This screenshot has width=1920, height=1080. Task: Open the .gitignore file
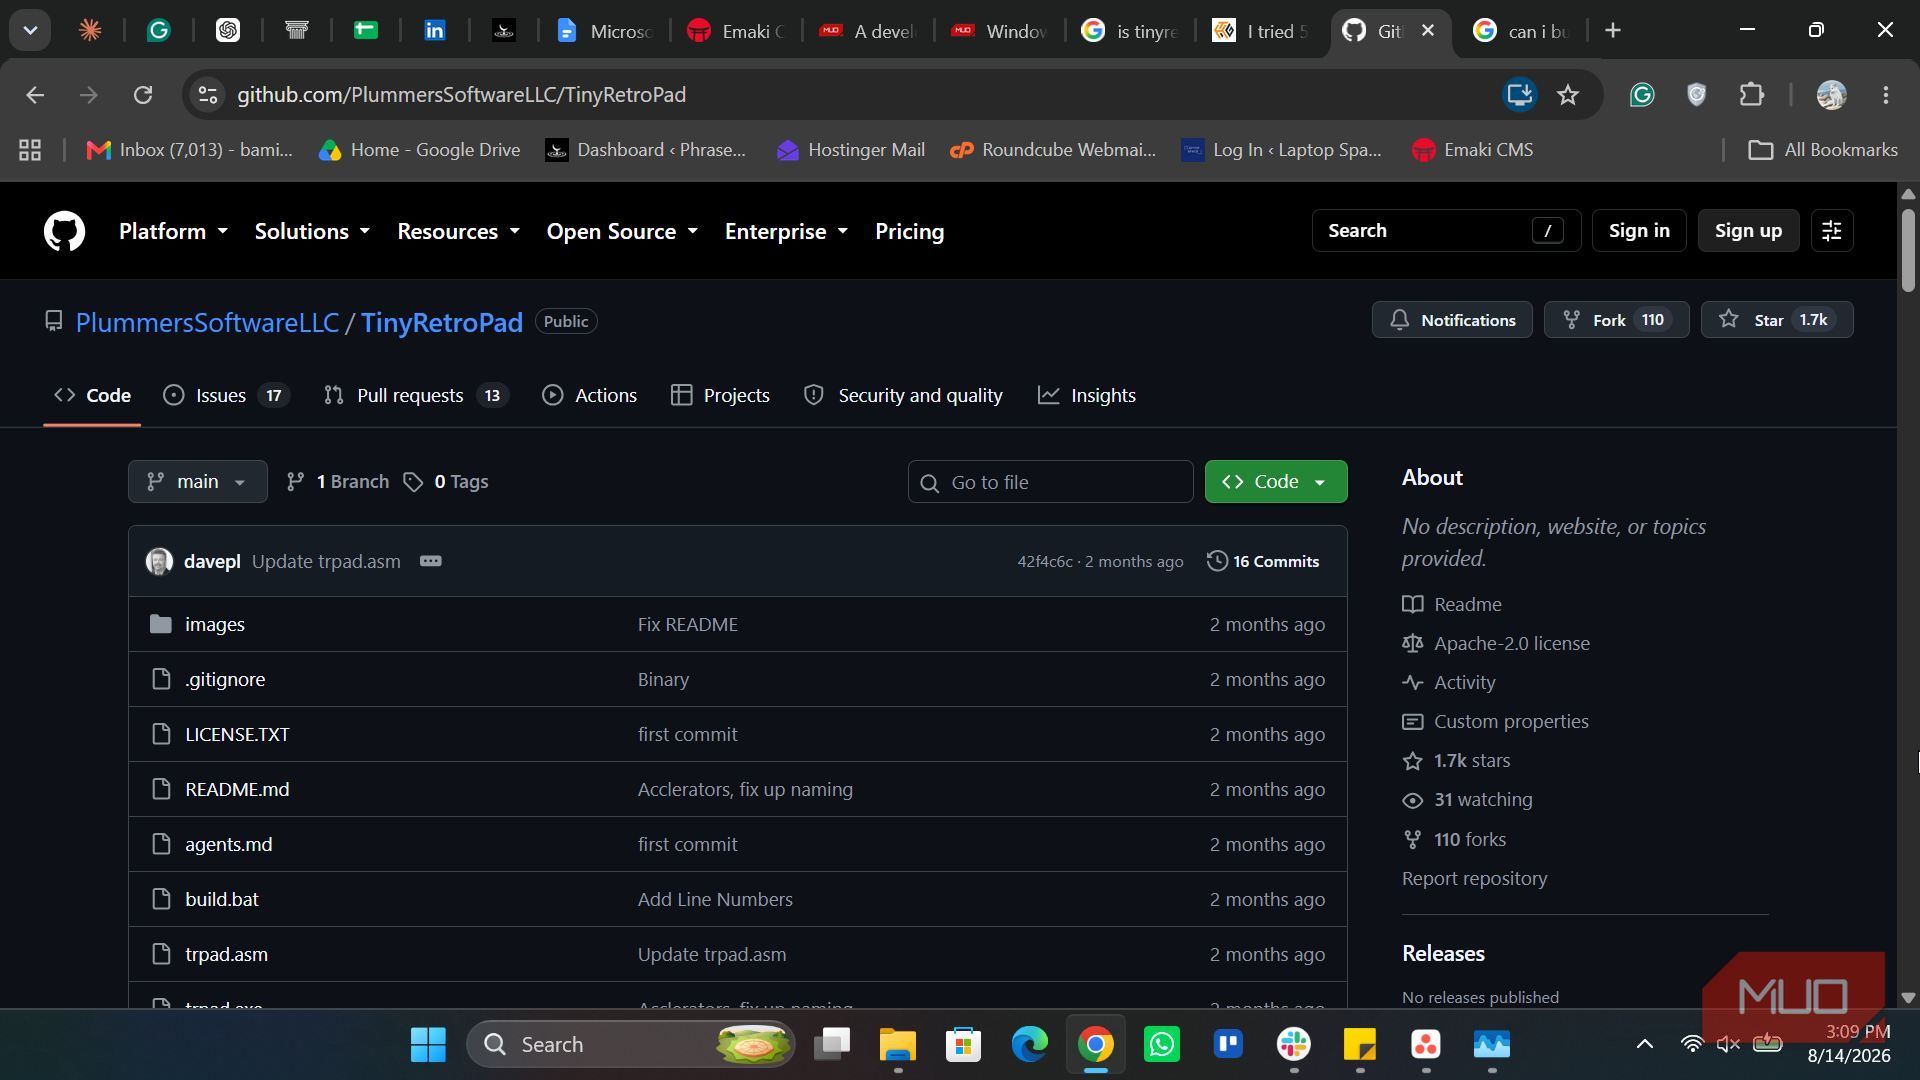pyautogui.click(x=225, y=680)
